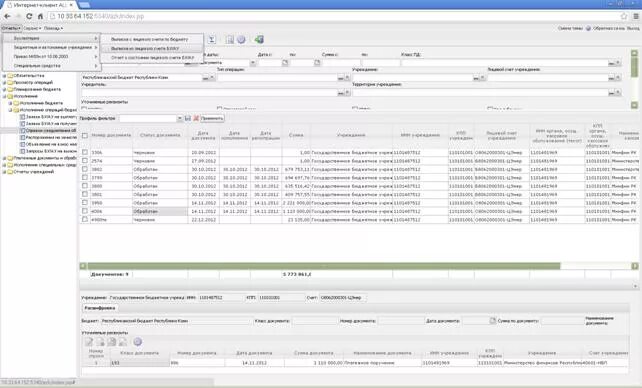Click the round clock toolbar icon
The image size is (642, 388).
point(241,39)
